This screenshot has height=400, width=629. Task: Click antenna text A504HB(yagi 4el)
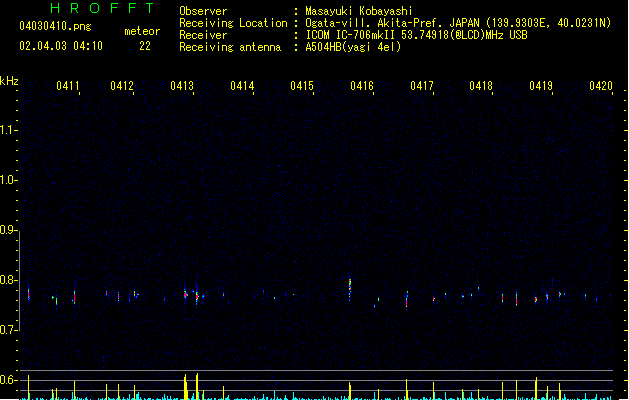pos(353,47)
